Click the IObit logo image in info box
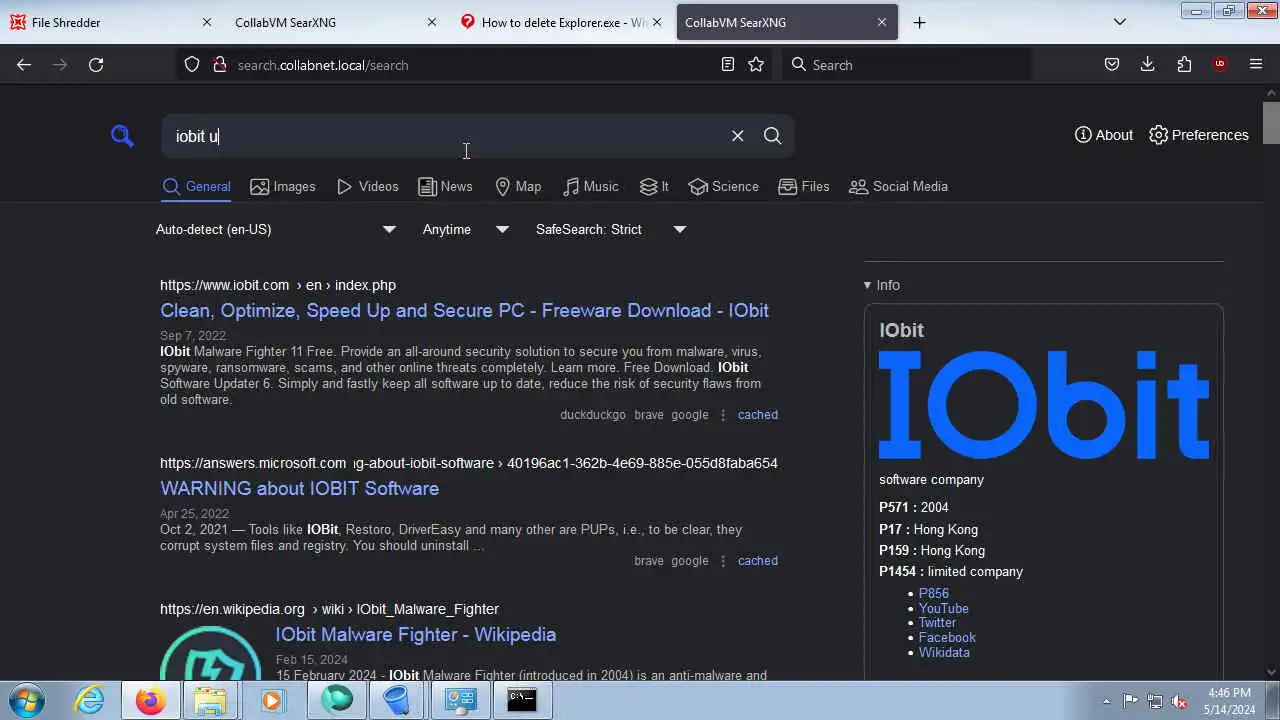This screenshot has width=1280, height=720. pos(1043,404)
